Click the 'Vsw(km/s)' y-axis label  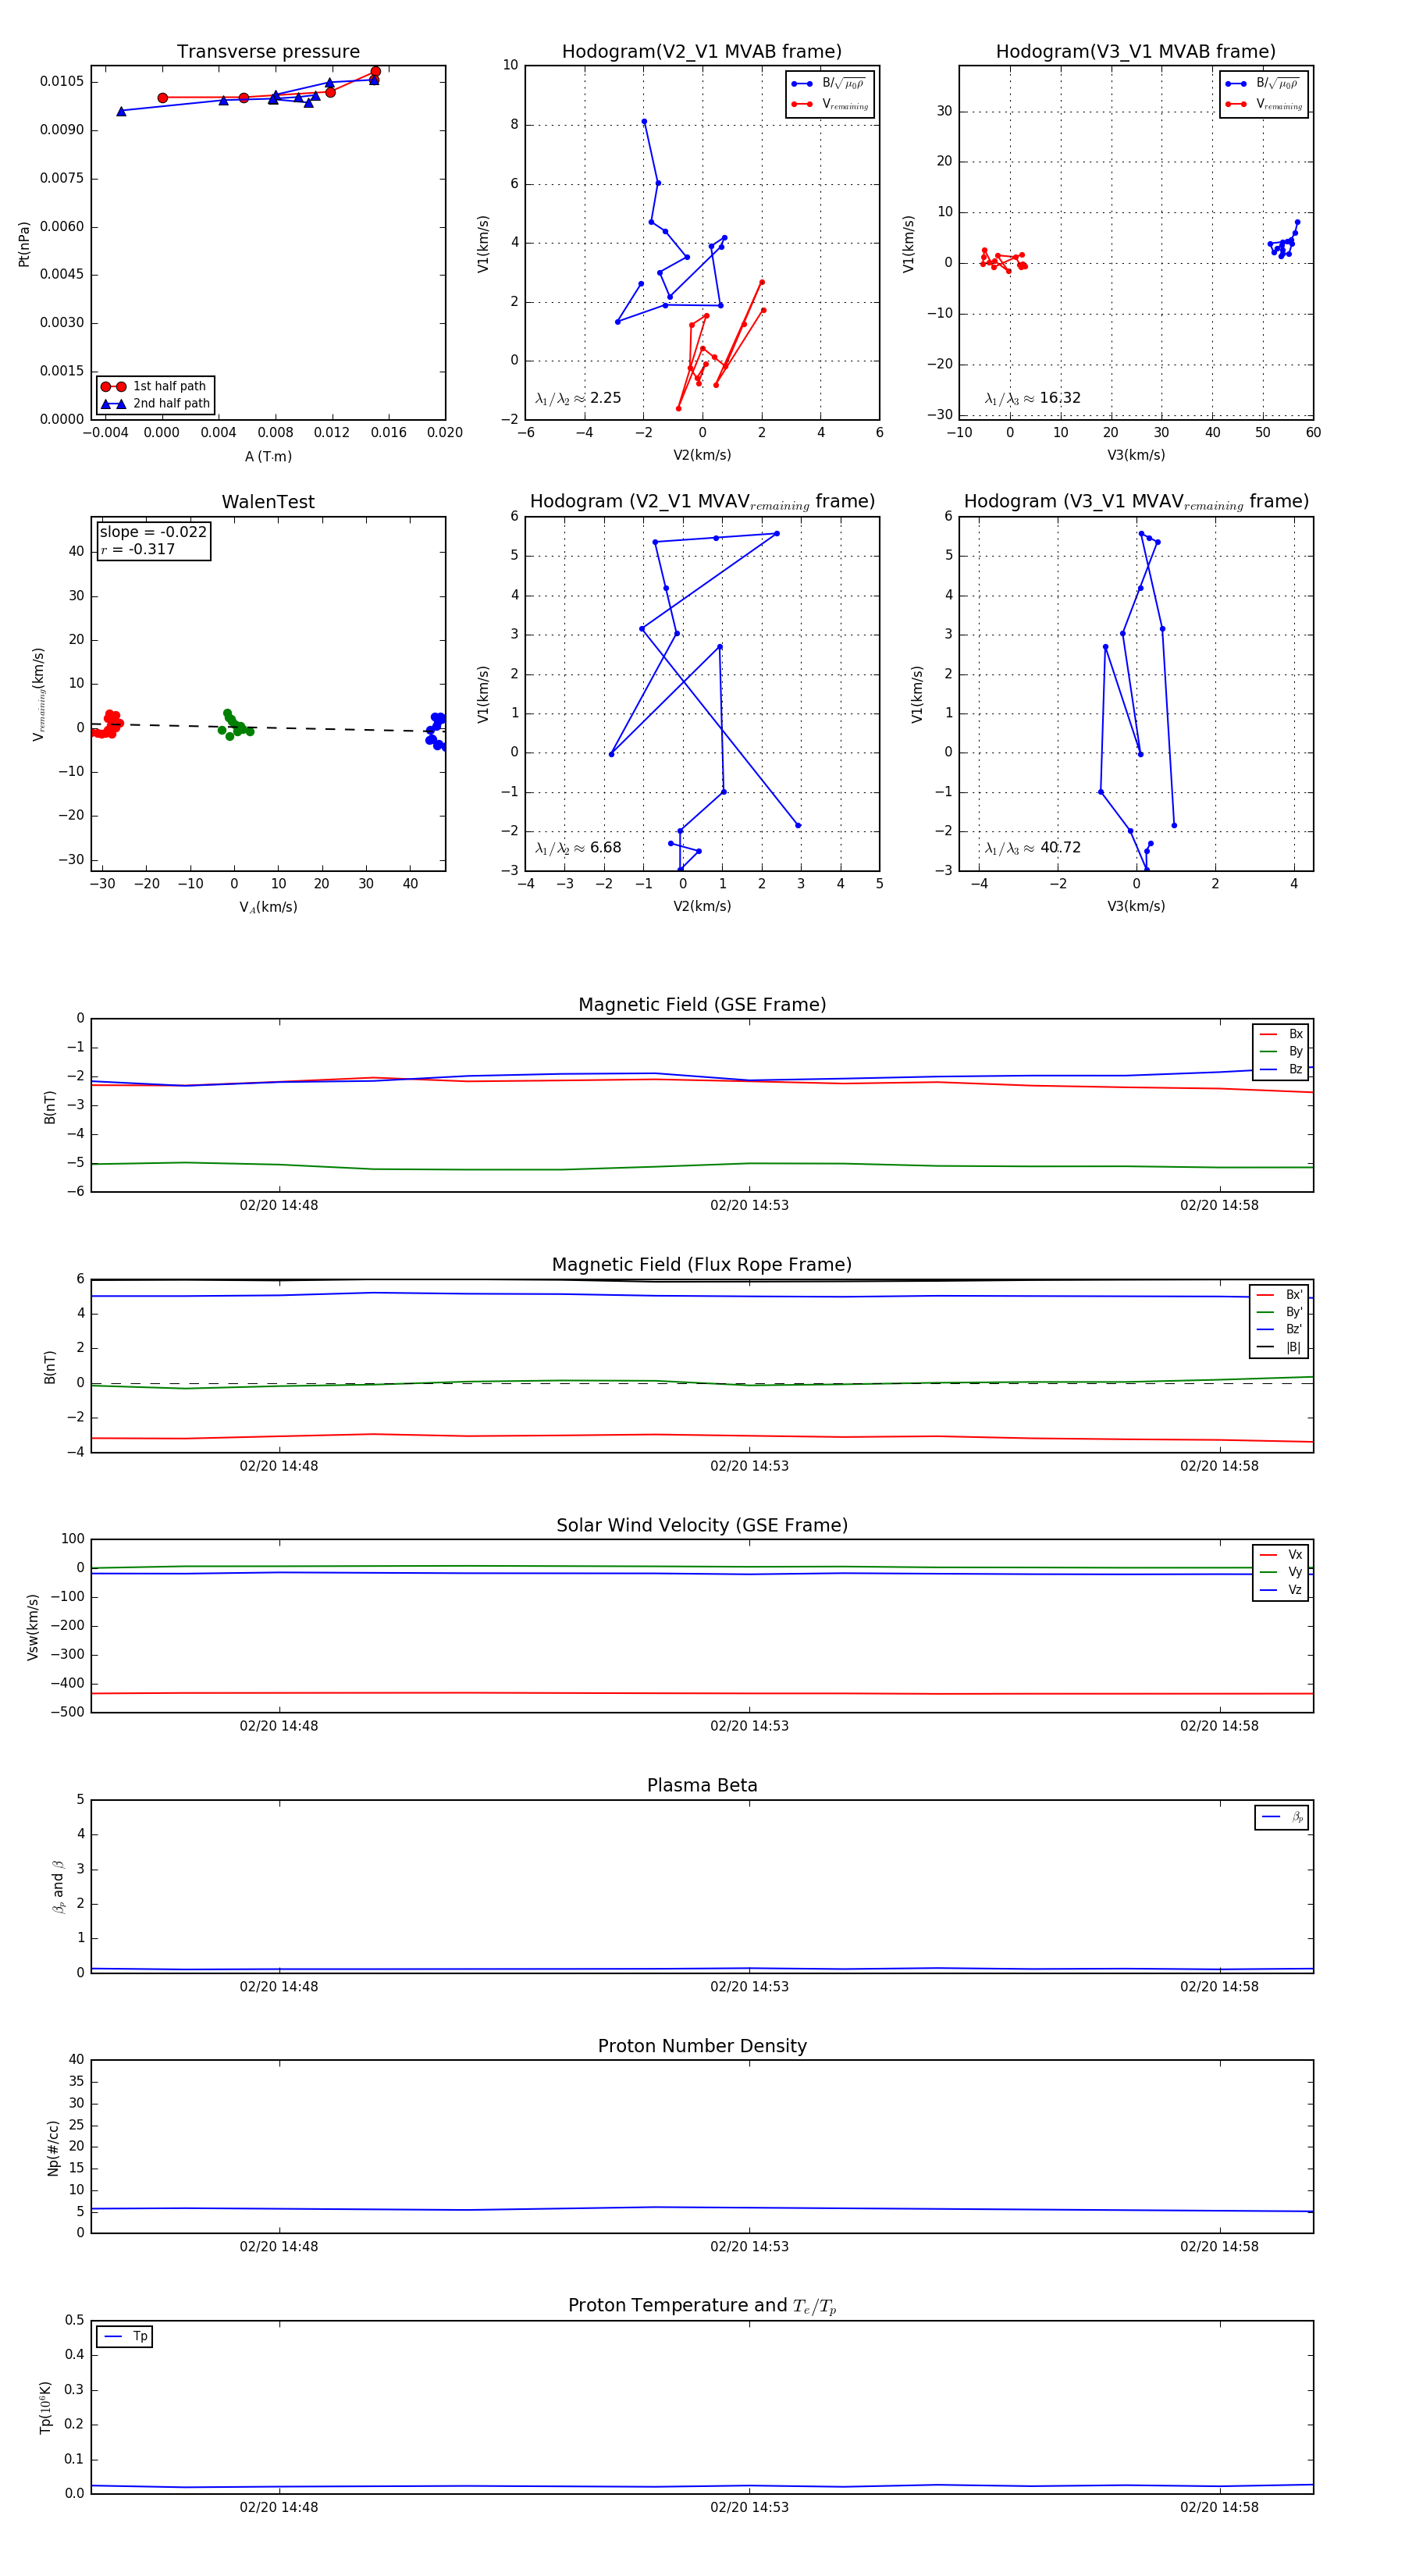tap(32, 1627)
